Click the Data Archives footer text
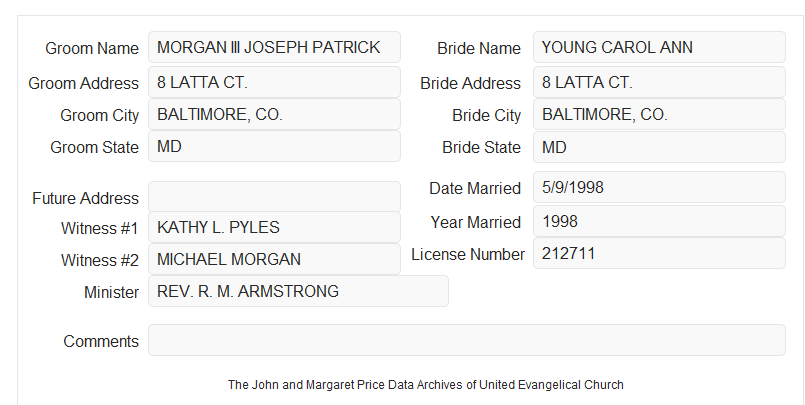The image size is (805, 405). (426, 385)
